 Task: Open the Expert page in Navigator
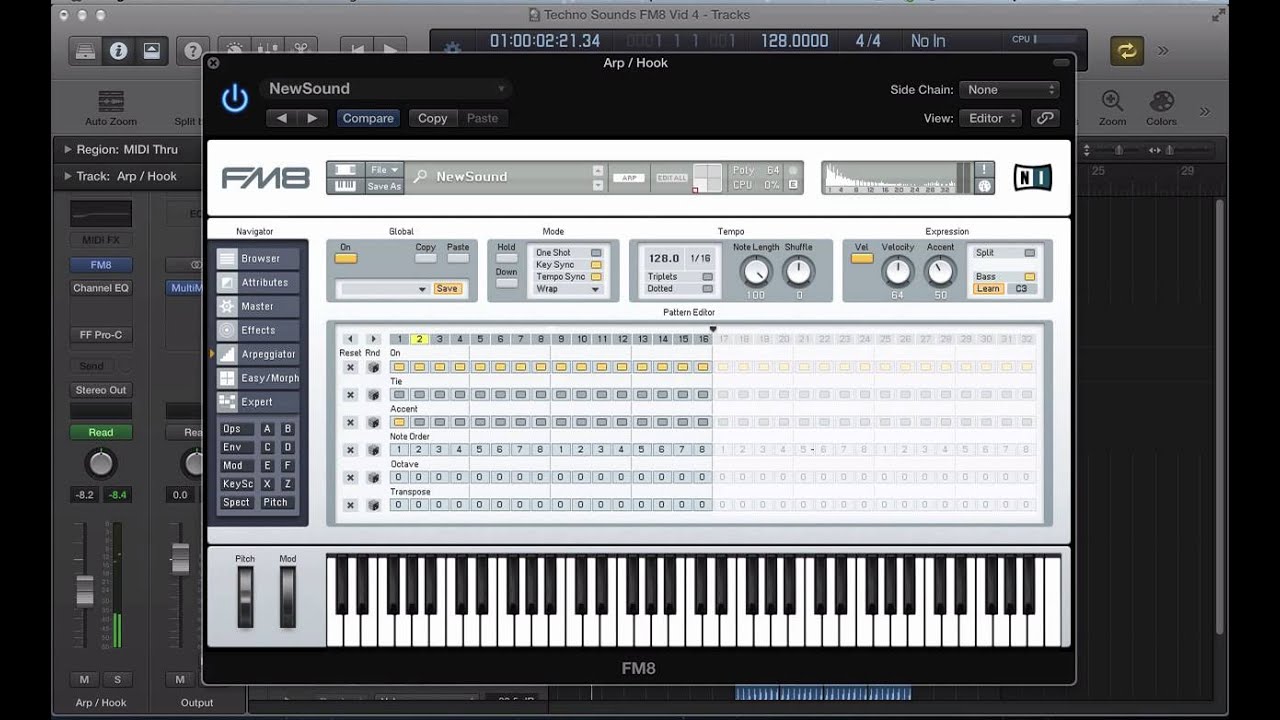click(260, 402)
